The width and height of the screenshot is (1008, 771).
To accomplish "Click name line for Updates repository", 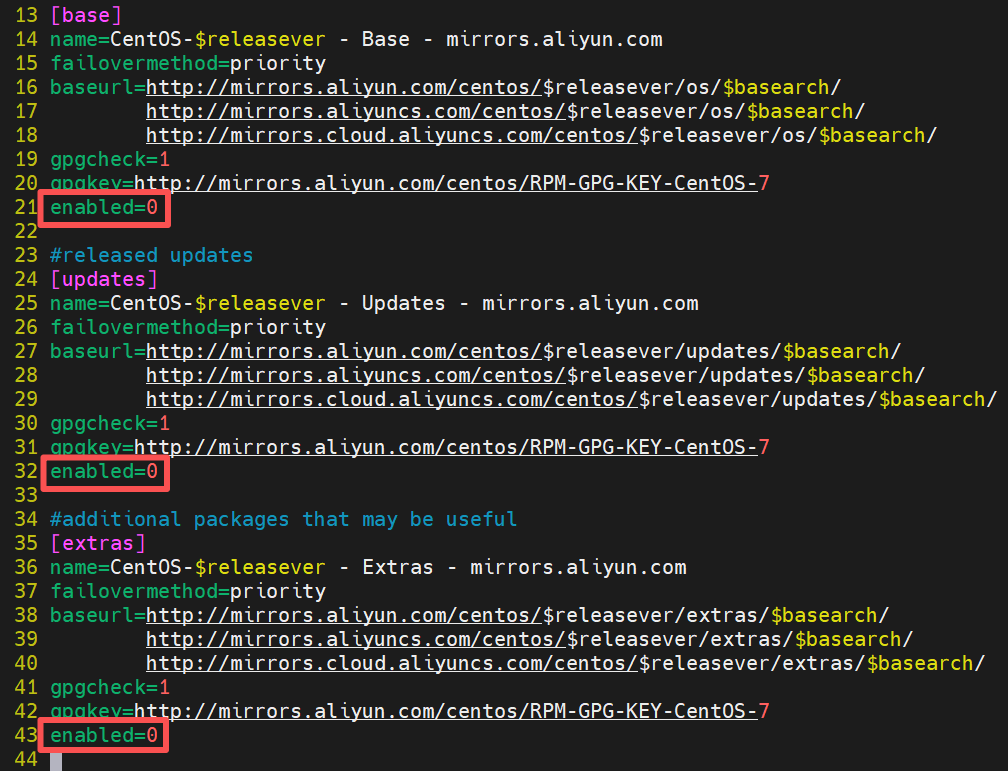I will 374,304.
